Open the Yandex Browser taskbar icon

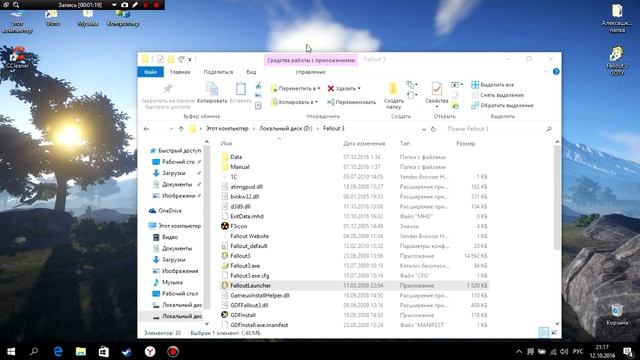click(150, 351)
